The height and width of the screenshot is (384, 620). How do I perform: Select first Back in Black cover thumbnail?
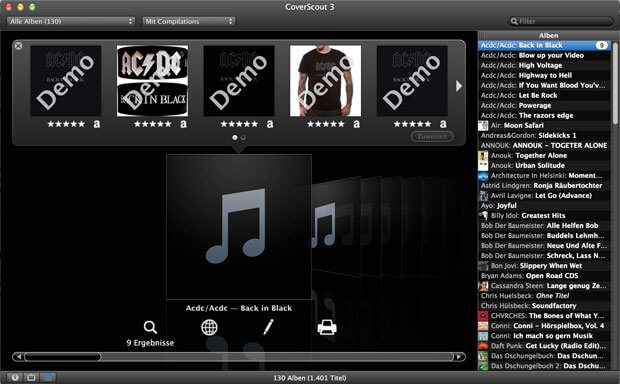tap(66, 81)
